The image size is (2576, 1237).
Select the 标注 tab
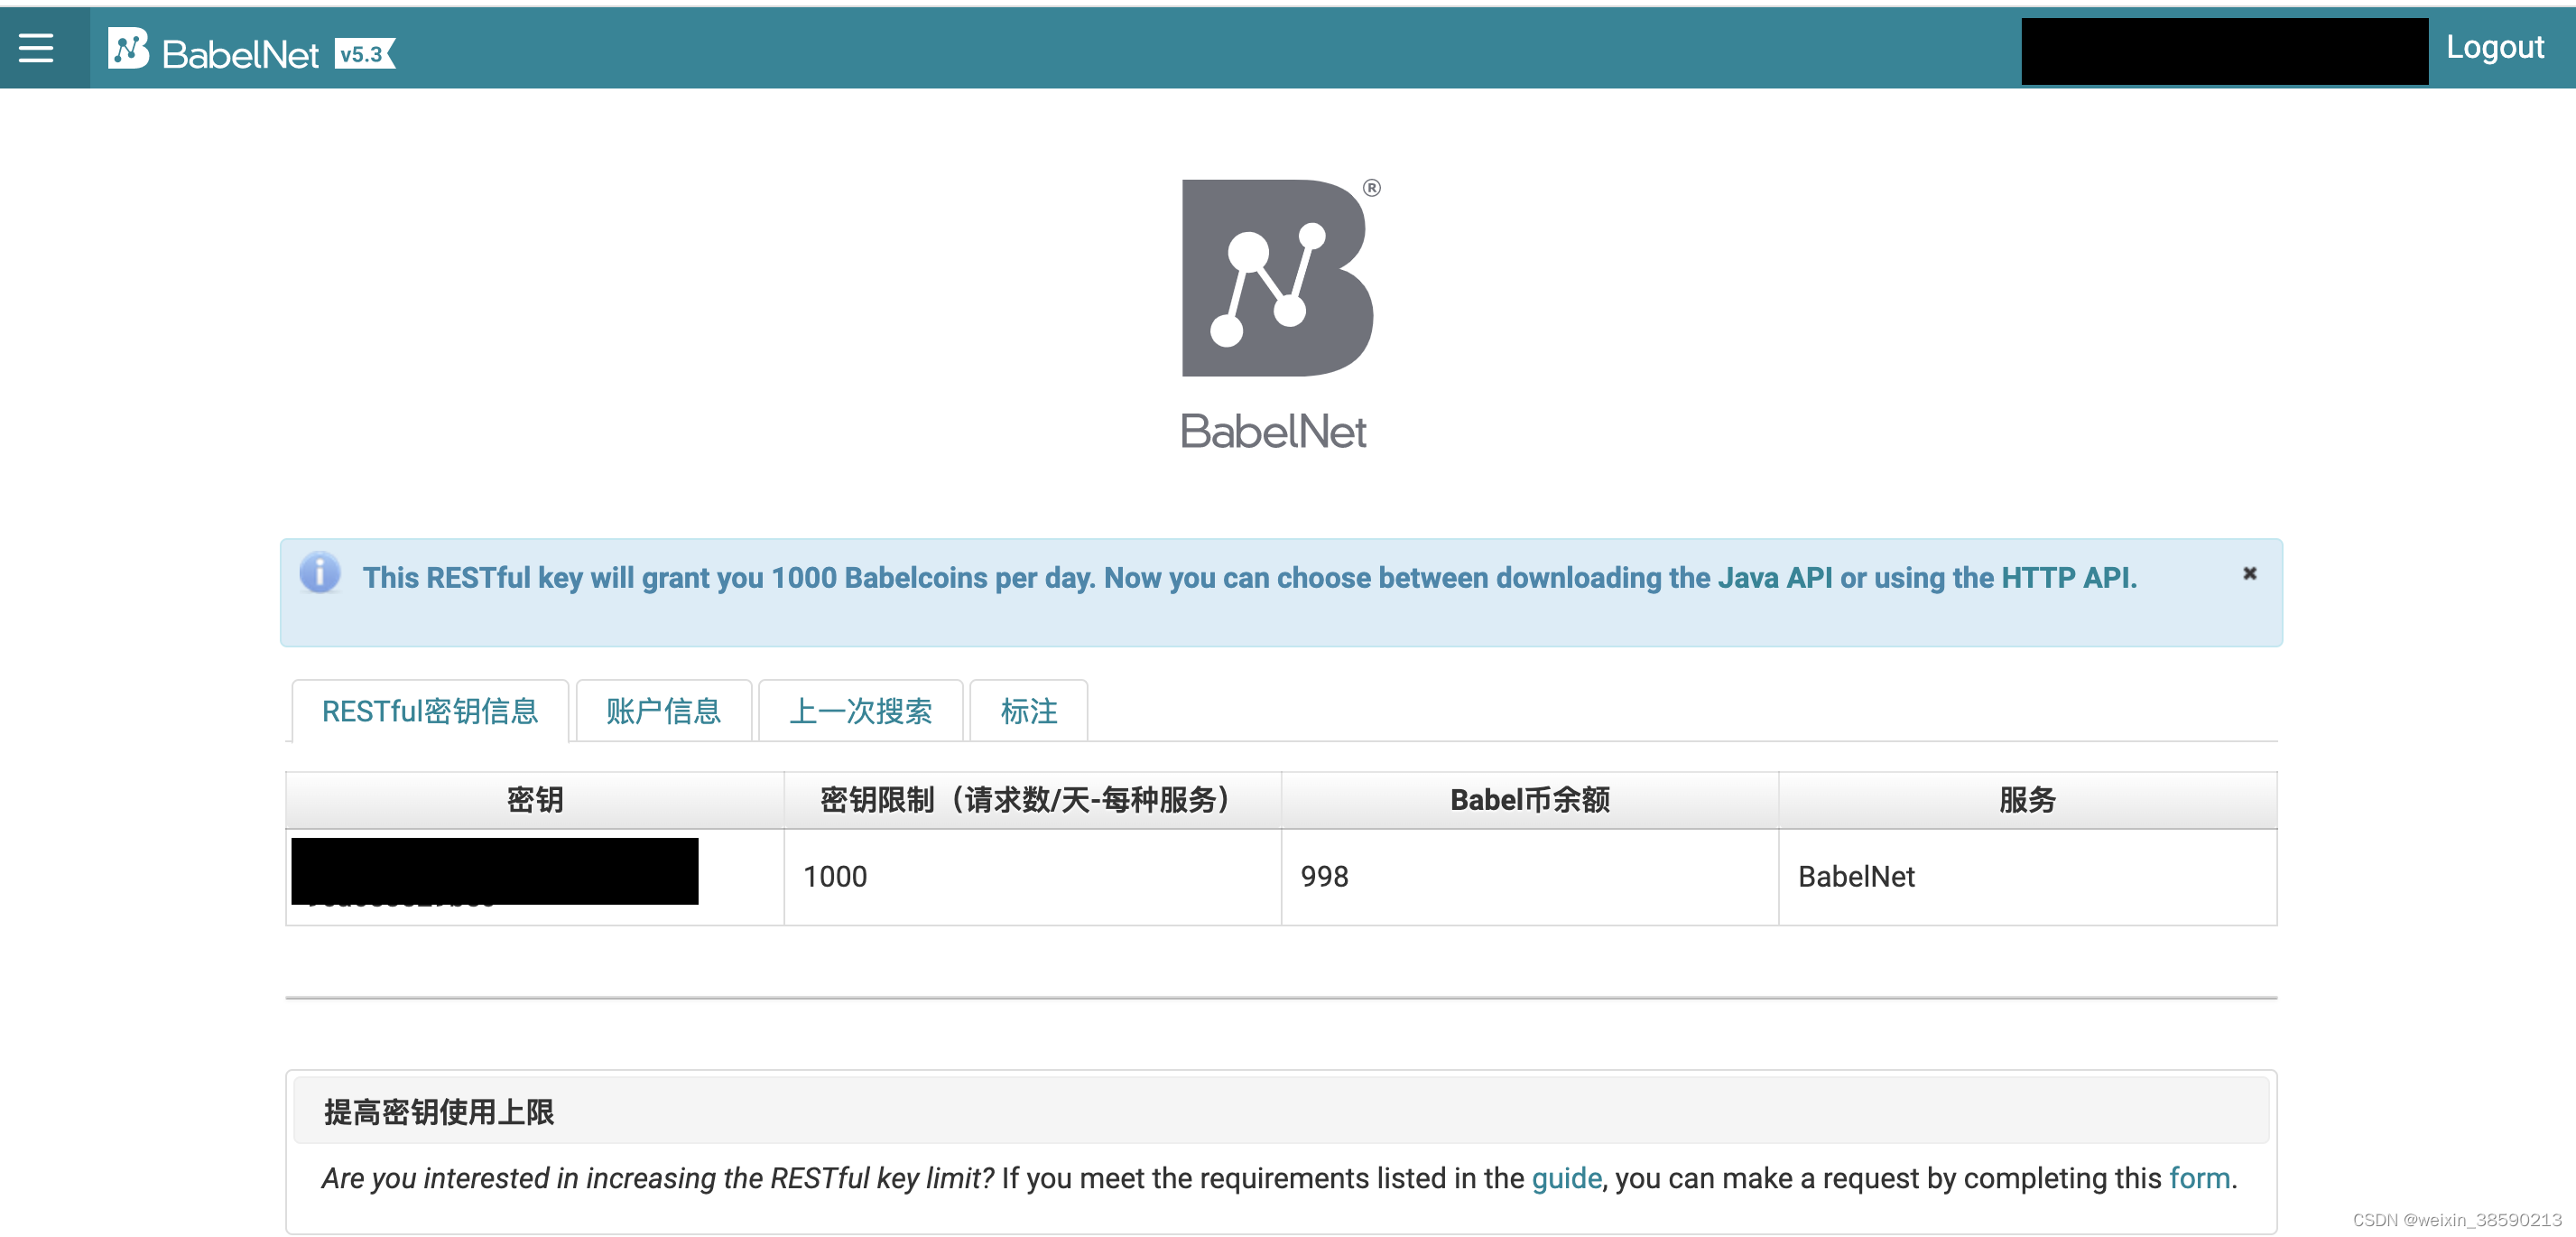[1028, 711]
